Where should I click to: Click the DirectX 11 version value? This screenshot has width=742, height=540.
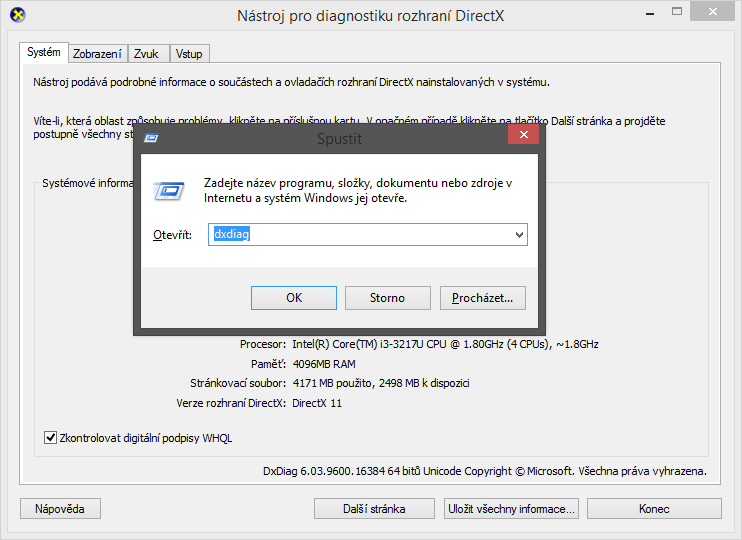317,403
